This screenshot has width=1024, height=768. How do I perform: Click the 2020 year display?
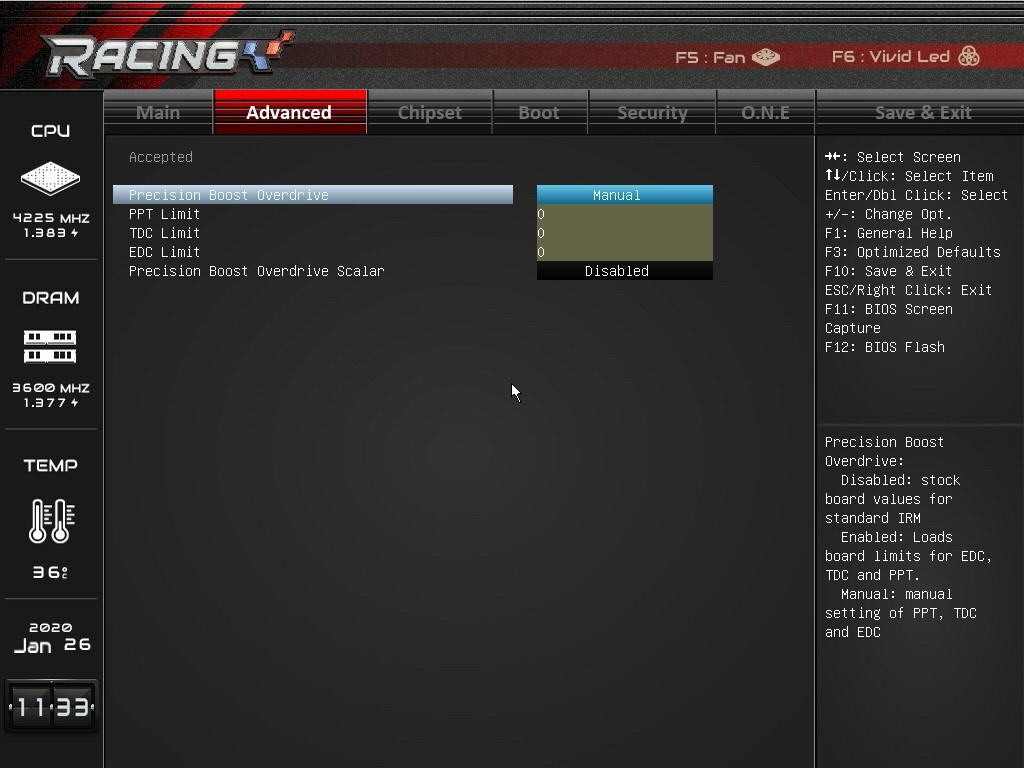[50, 628]
